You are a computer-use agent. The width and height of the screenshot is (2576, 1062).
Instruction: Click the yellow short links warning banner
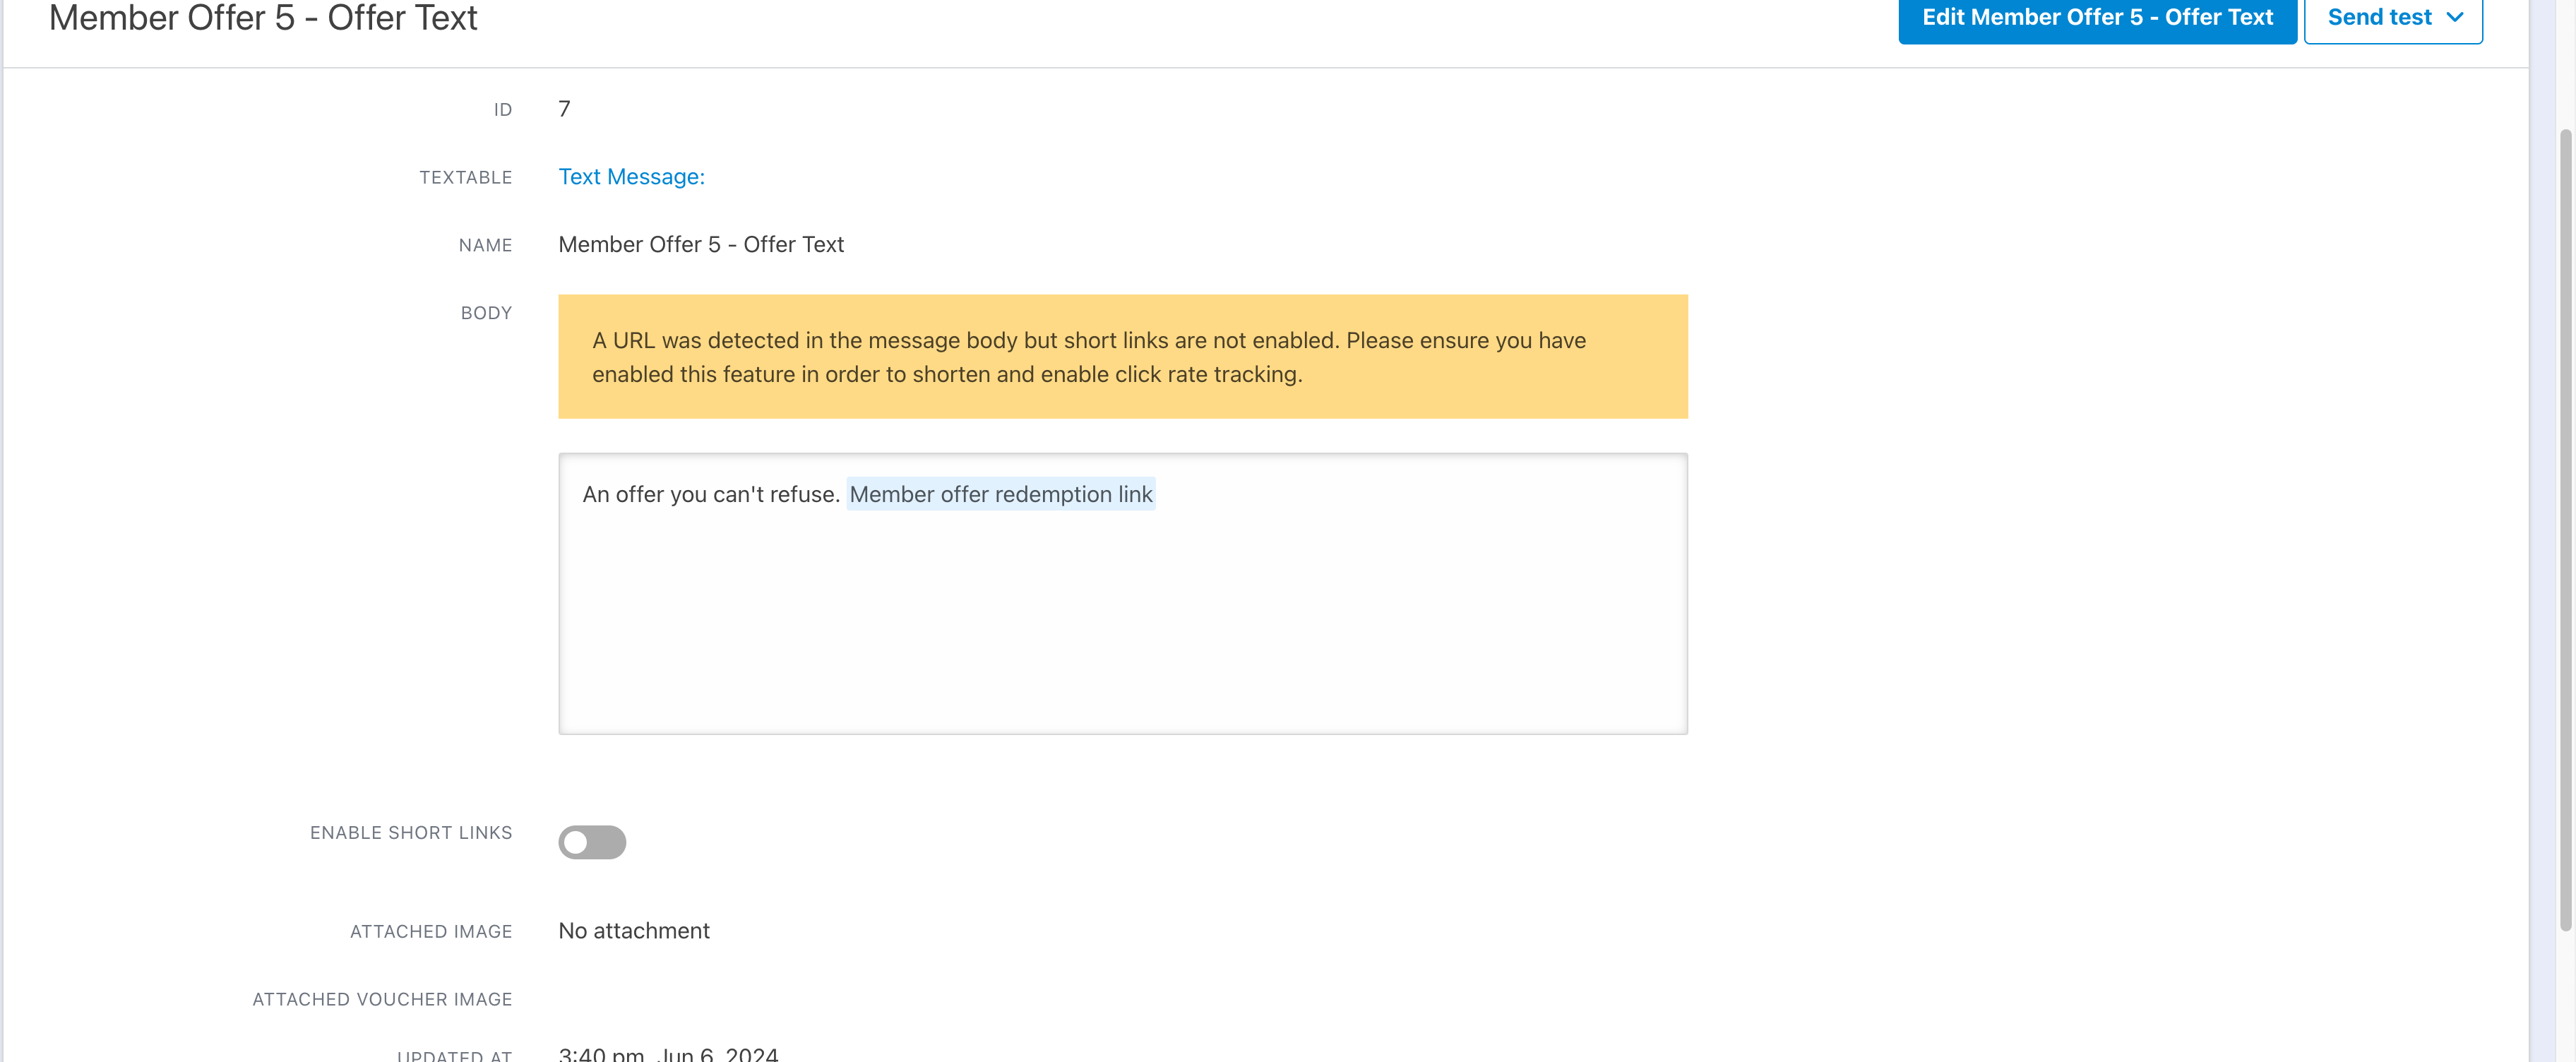pos(1122,357)
